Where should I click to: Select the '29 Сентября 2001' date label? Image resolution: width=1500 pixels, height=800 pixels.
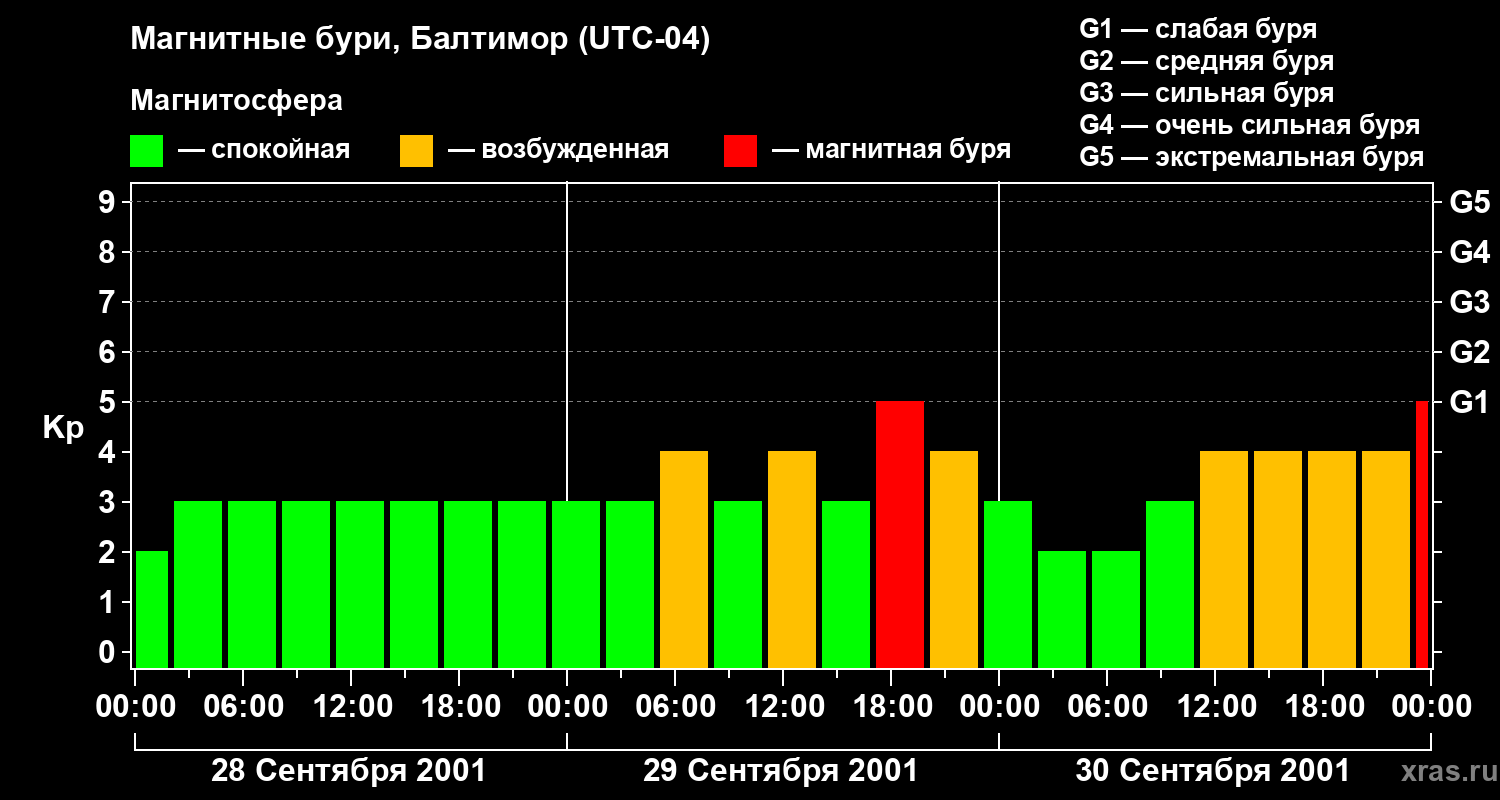coord(780,771)
